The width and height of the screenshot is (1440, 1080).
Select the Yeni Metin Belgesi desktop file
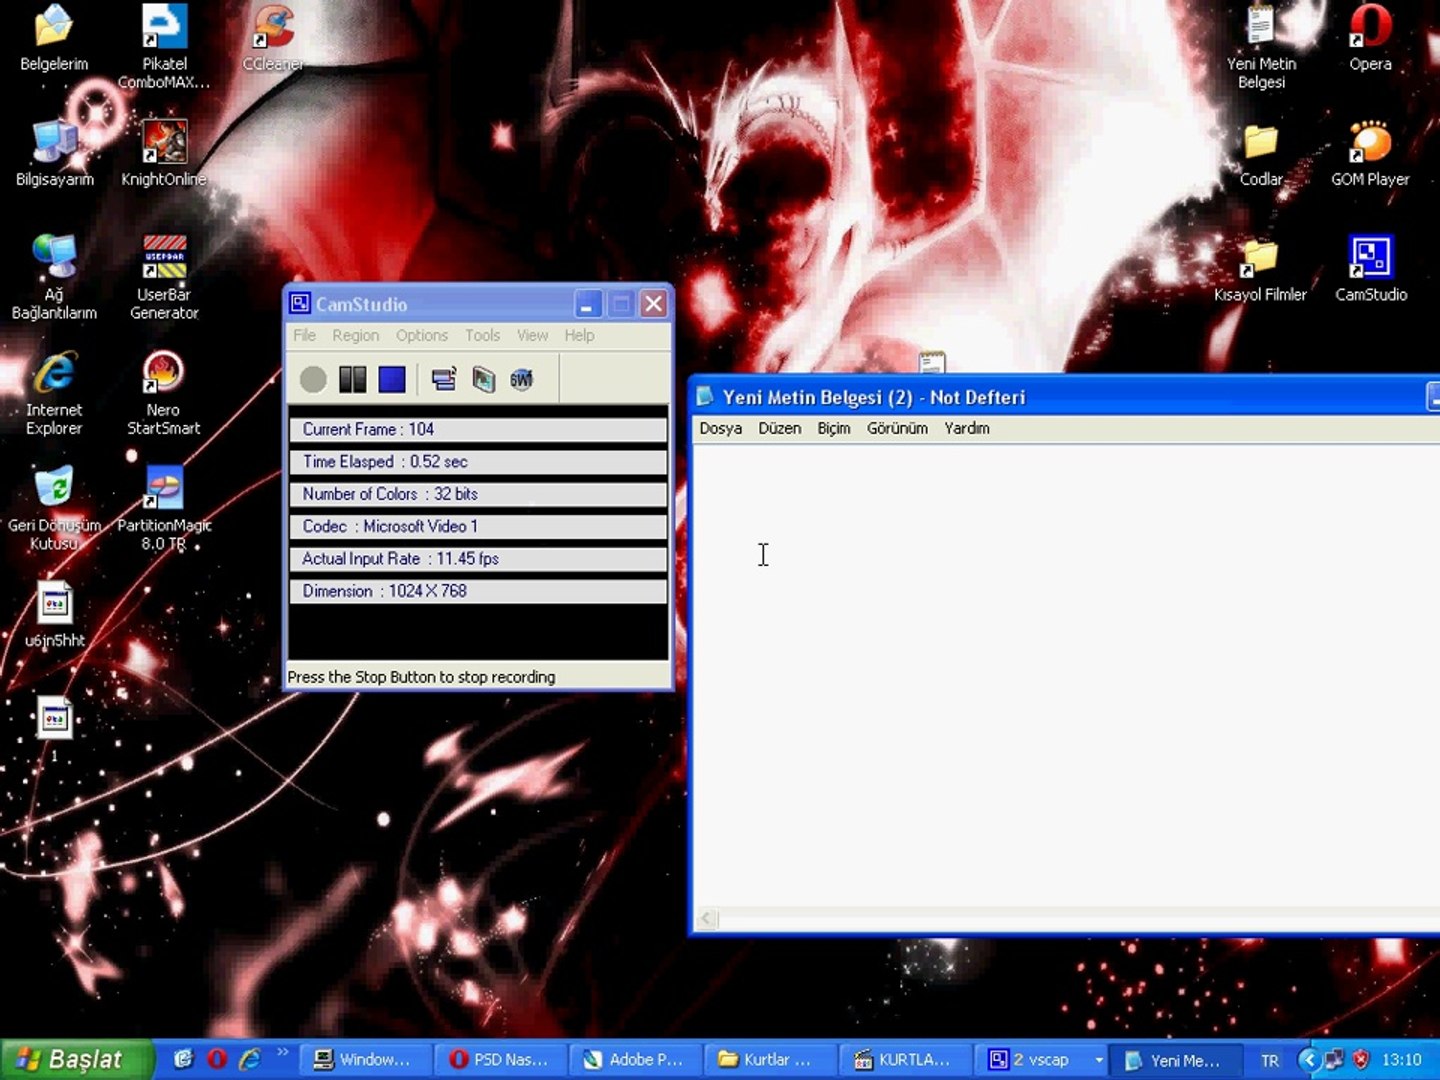point(1261,46)
